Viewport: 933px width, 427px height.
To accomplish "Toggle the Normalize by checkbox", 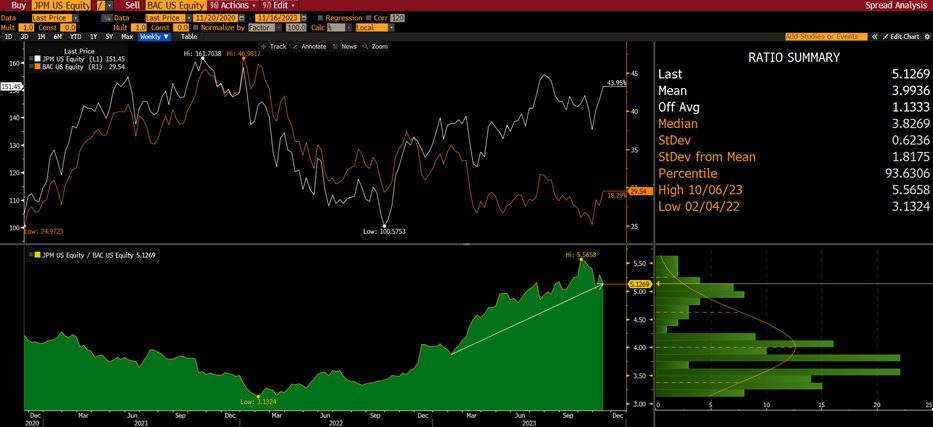I will point(196,27).
